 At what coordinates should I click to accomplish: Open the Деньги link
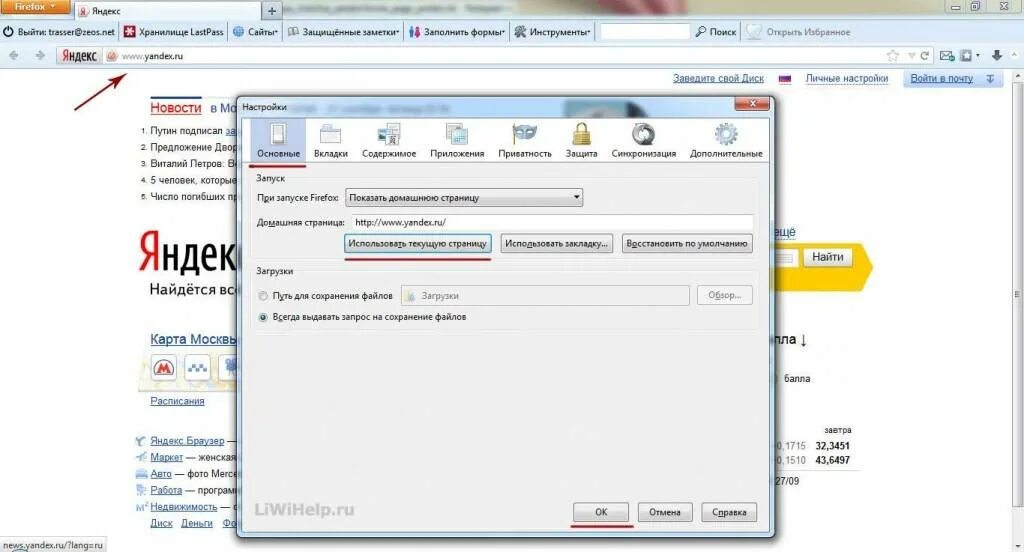197,523
